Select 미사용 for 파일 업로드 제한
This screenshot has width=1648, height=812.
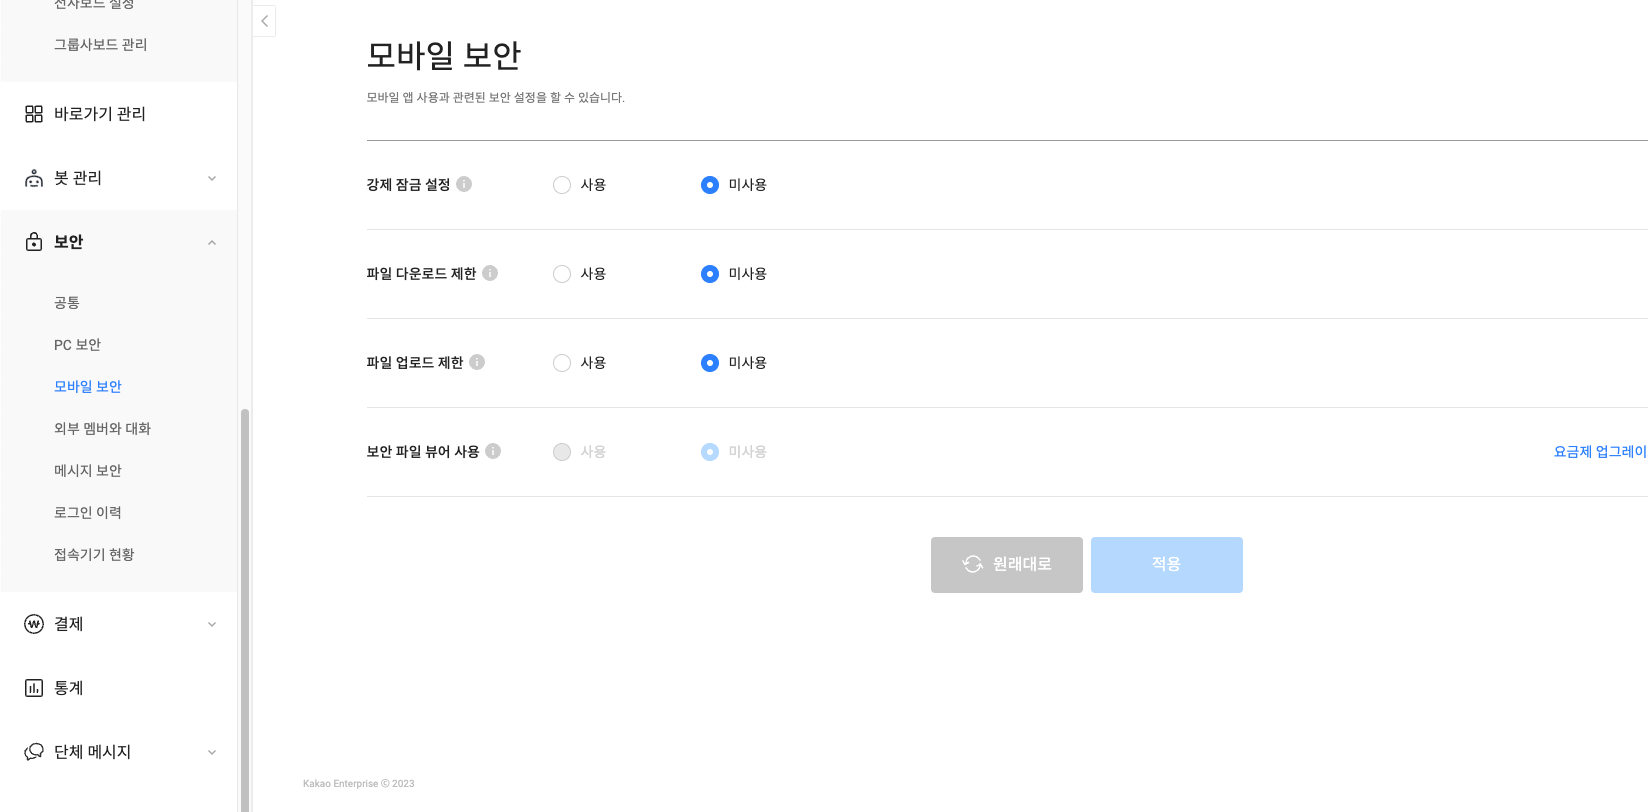tap(710, 363)
